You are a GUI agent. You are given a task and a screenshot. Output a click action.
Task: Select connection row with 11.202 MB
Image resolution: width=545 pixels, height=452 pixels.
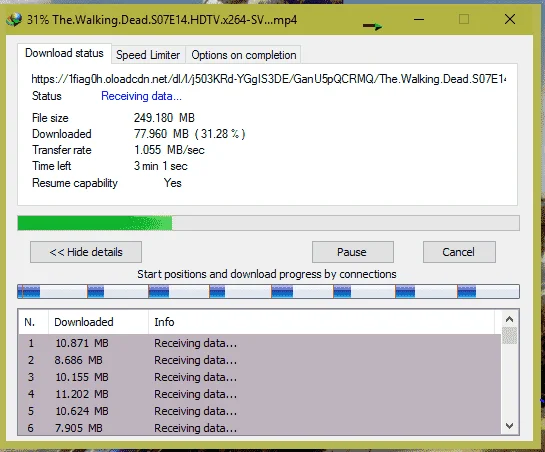click(x=260, y=394)
